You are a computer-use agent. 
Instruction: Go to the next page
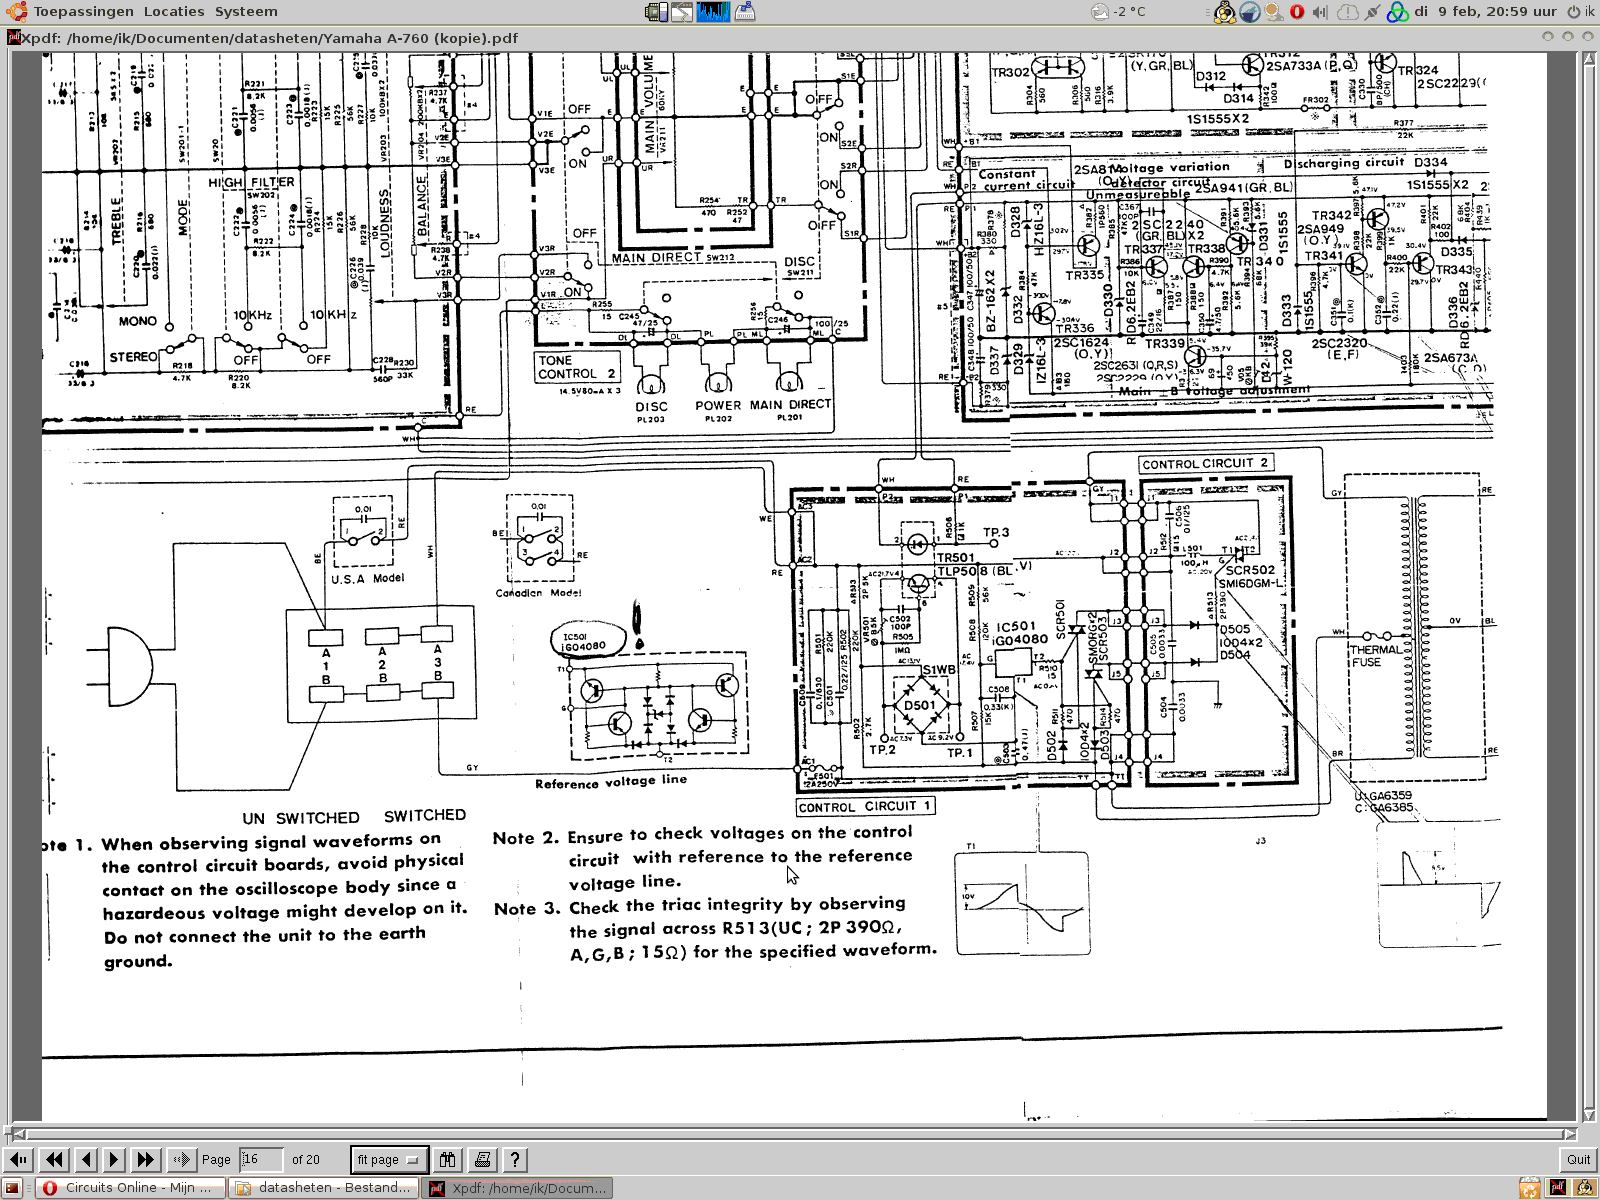click(114, 1159)
